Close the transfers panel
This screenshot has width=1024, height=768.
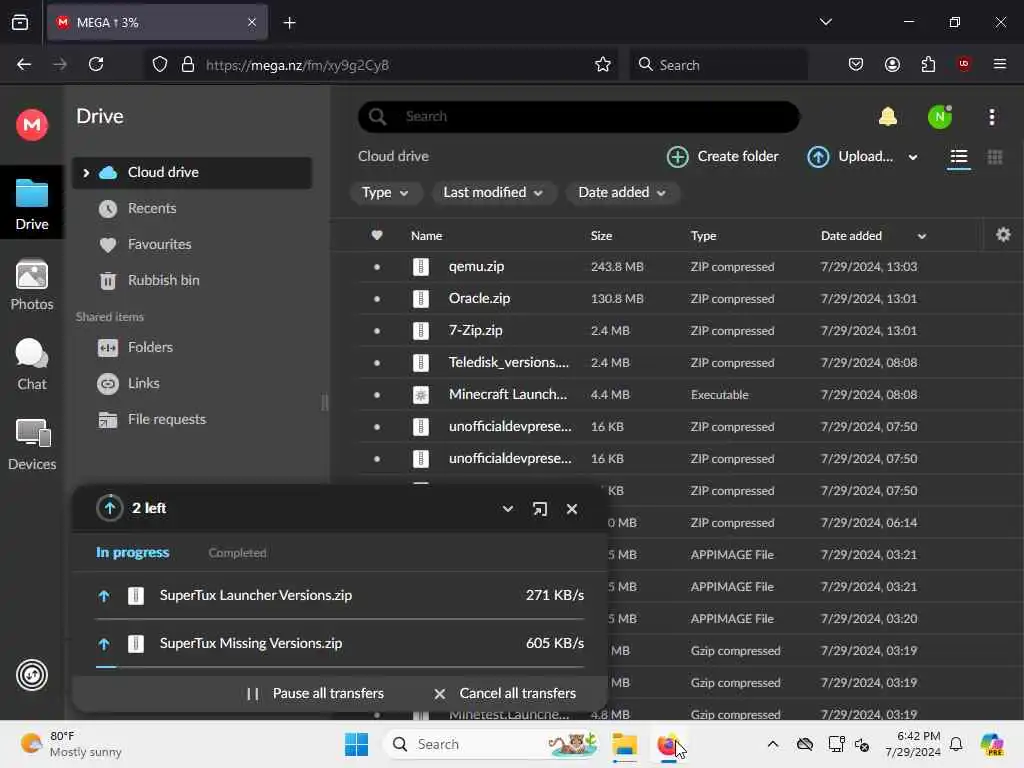[571, 509]
